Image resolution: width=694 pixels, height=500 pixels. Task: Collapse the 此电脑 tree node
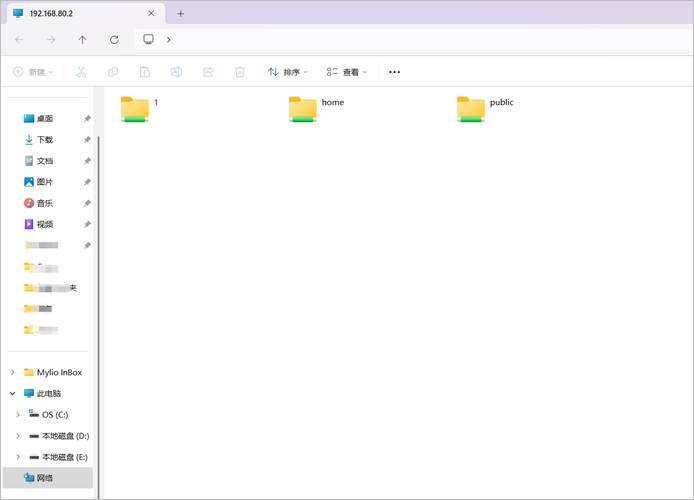coord(12,394)
